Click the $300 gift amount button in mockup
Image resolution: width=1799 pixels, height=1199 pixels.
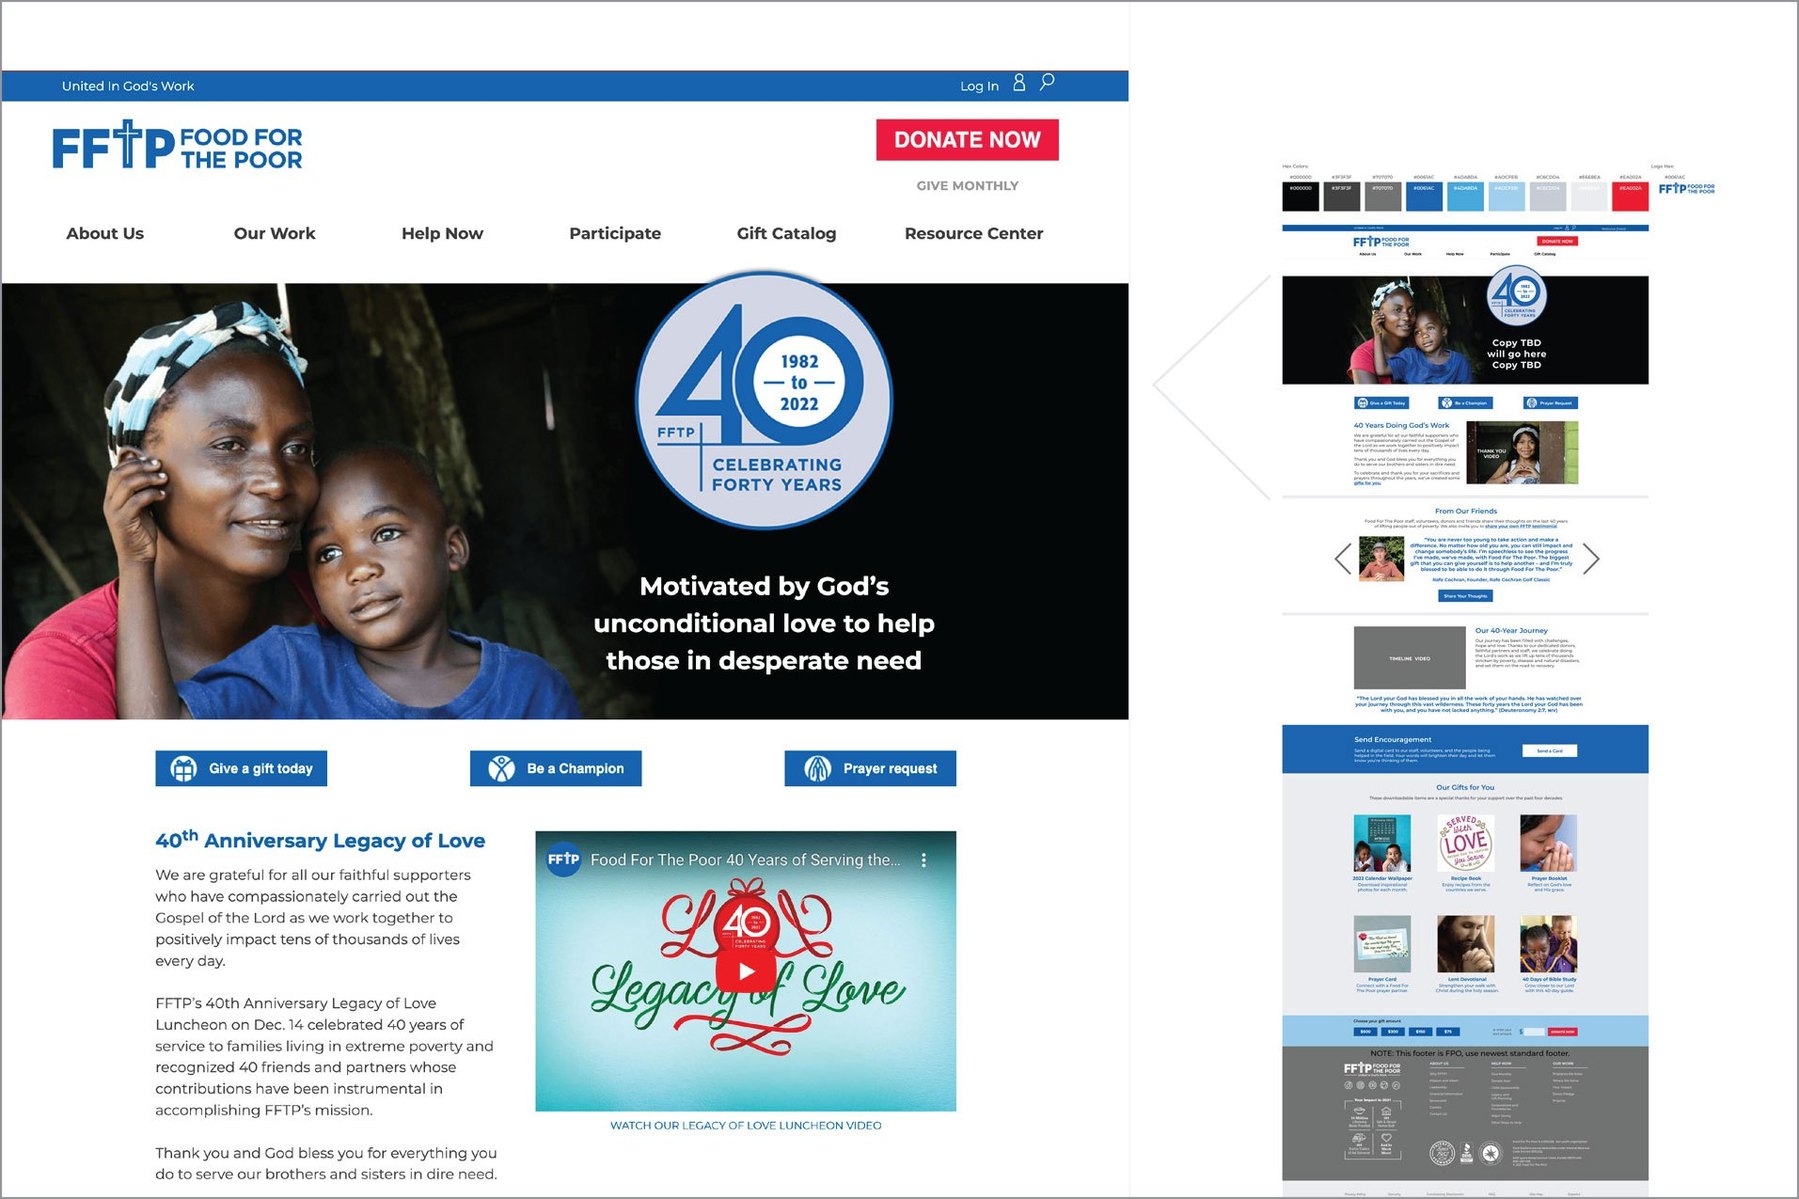[x=1393, y=1032]
